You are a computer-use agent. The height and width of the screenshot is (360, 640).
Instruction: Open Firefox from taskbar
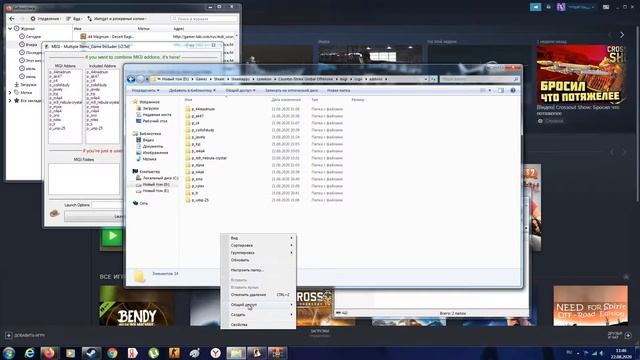click(49, 353)
